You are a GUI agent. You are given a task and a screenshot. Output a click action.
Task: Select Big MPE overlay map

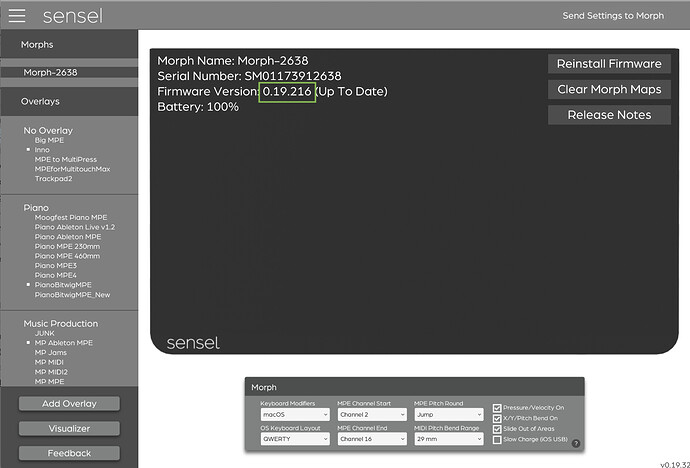coord(49,140)
